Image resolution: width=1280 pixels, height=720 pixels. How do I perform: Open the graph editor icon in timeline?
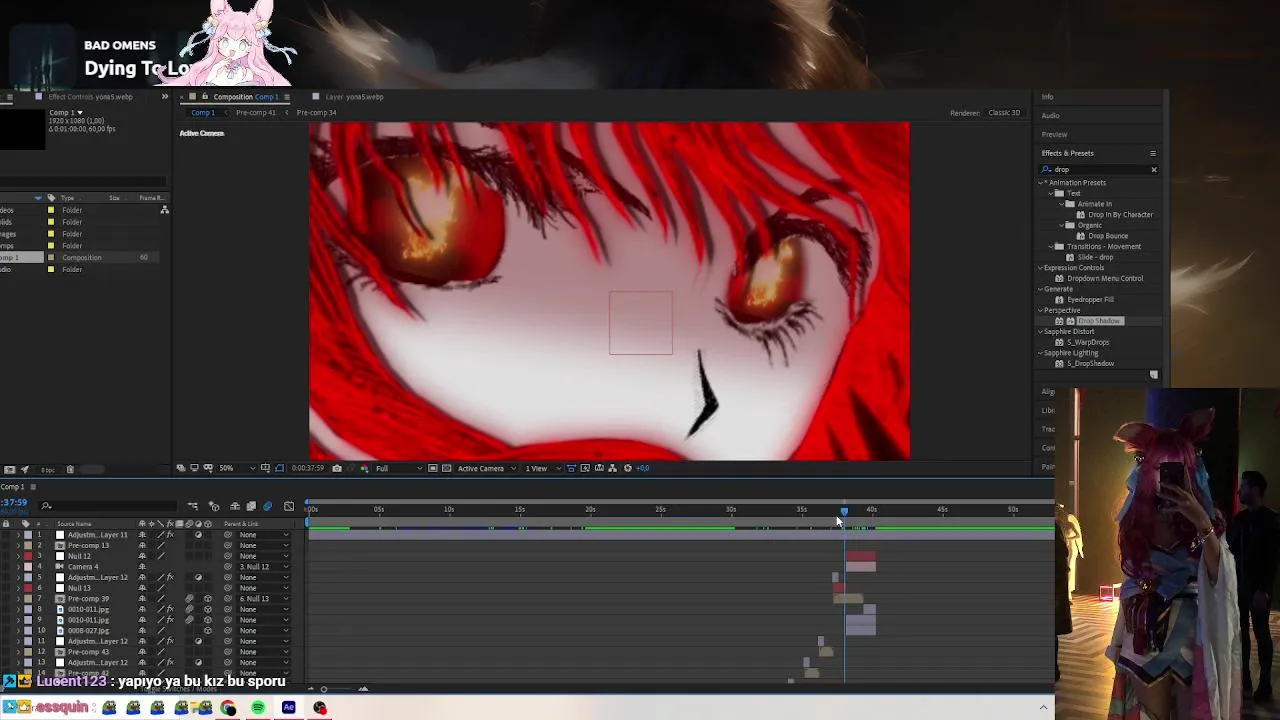pos(289,506)
